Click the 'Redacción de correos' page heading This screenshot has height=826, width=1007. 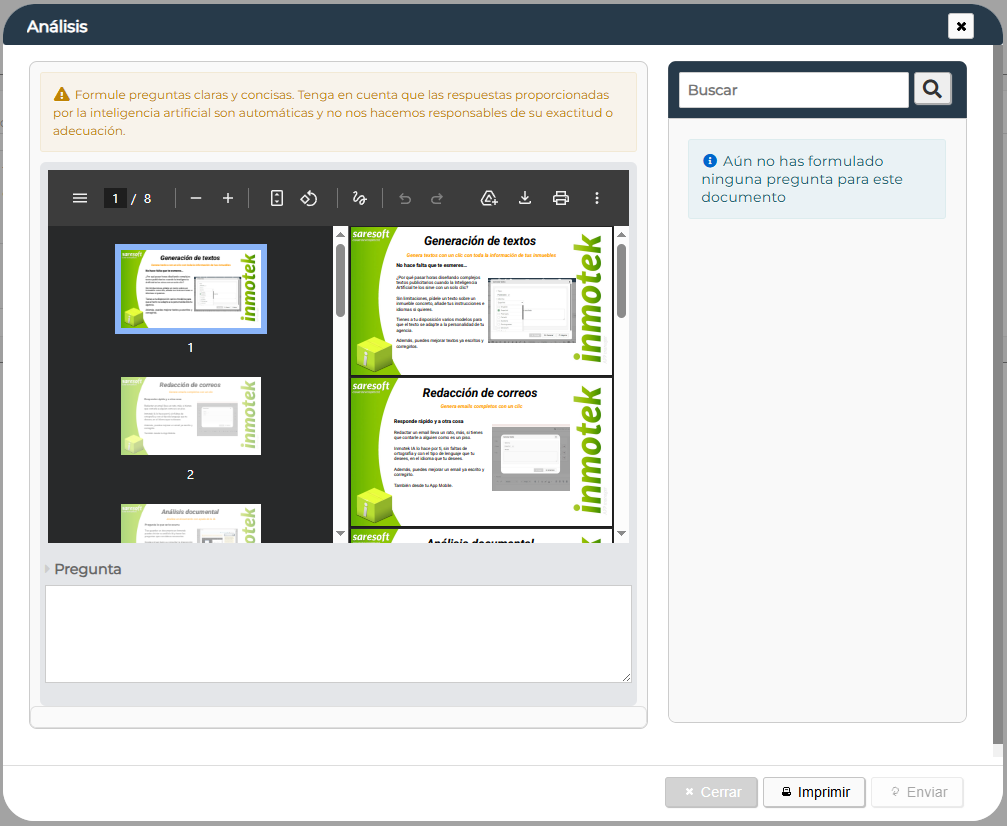480,393
